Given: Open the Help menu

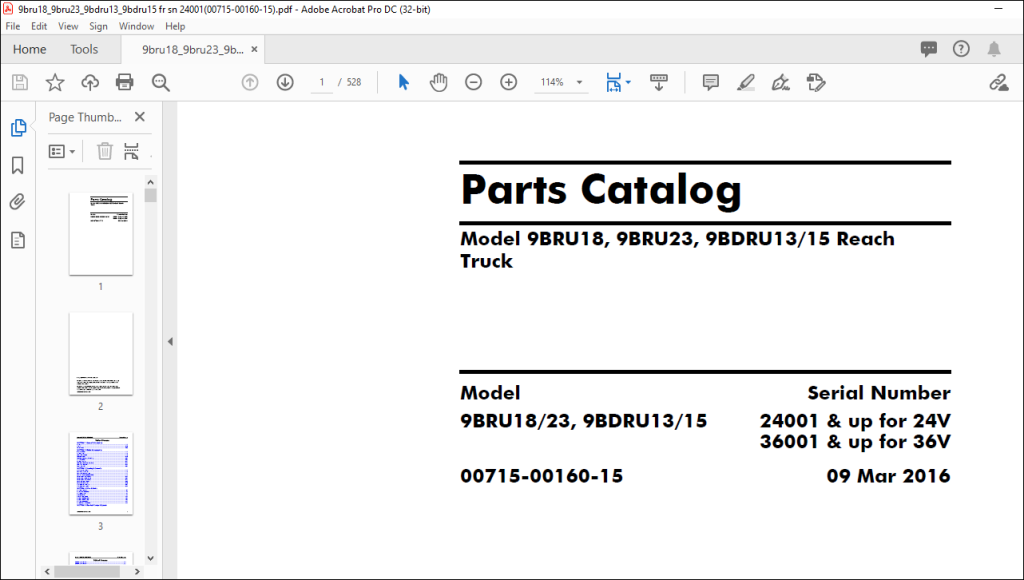Looking at the screenshot, I should click(x=175, y=26).
